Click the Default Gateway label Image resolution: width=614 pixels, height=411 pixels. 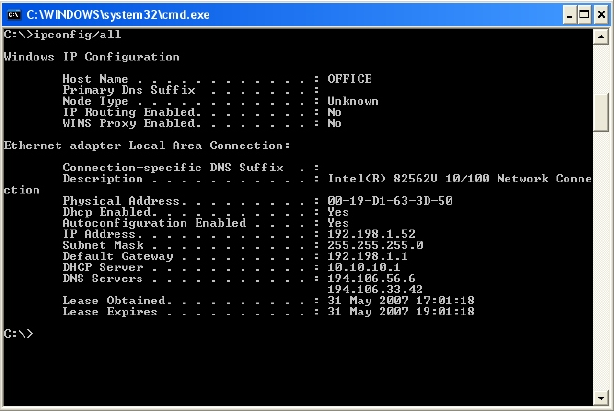[118, 256]
